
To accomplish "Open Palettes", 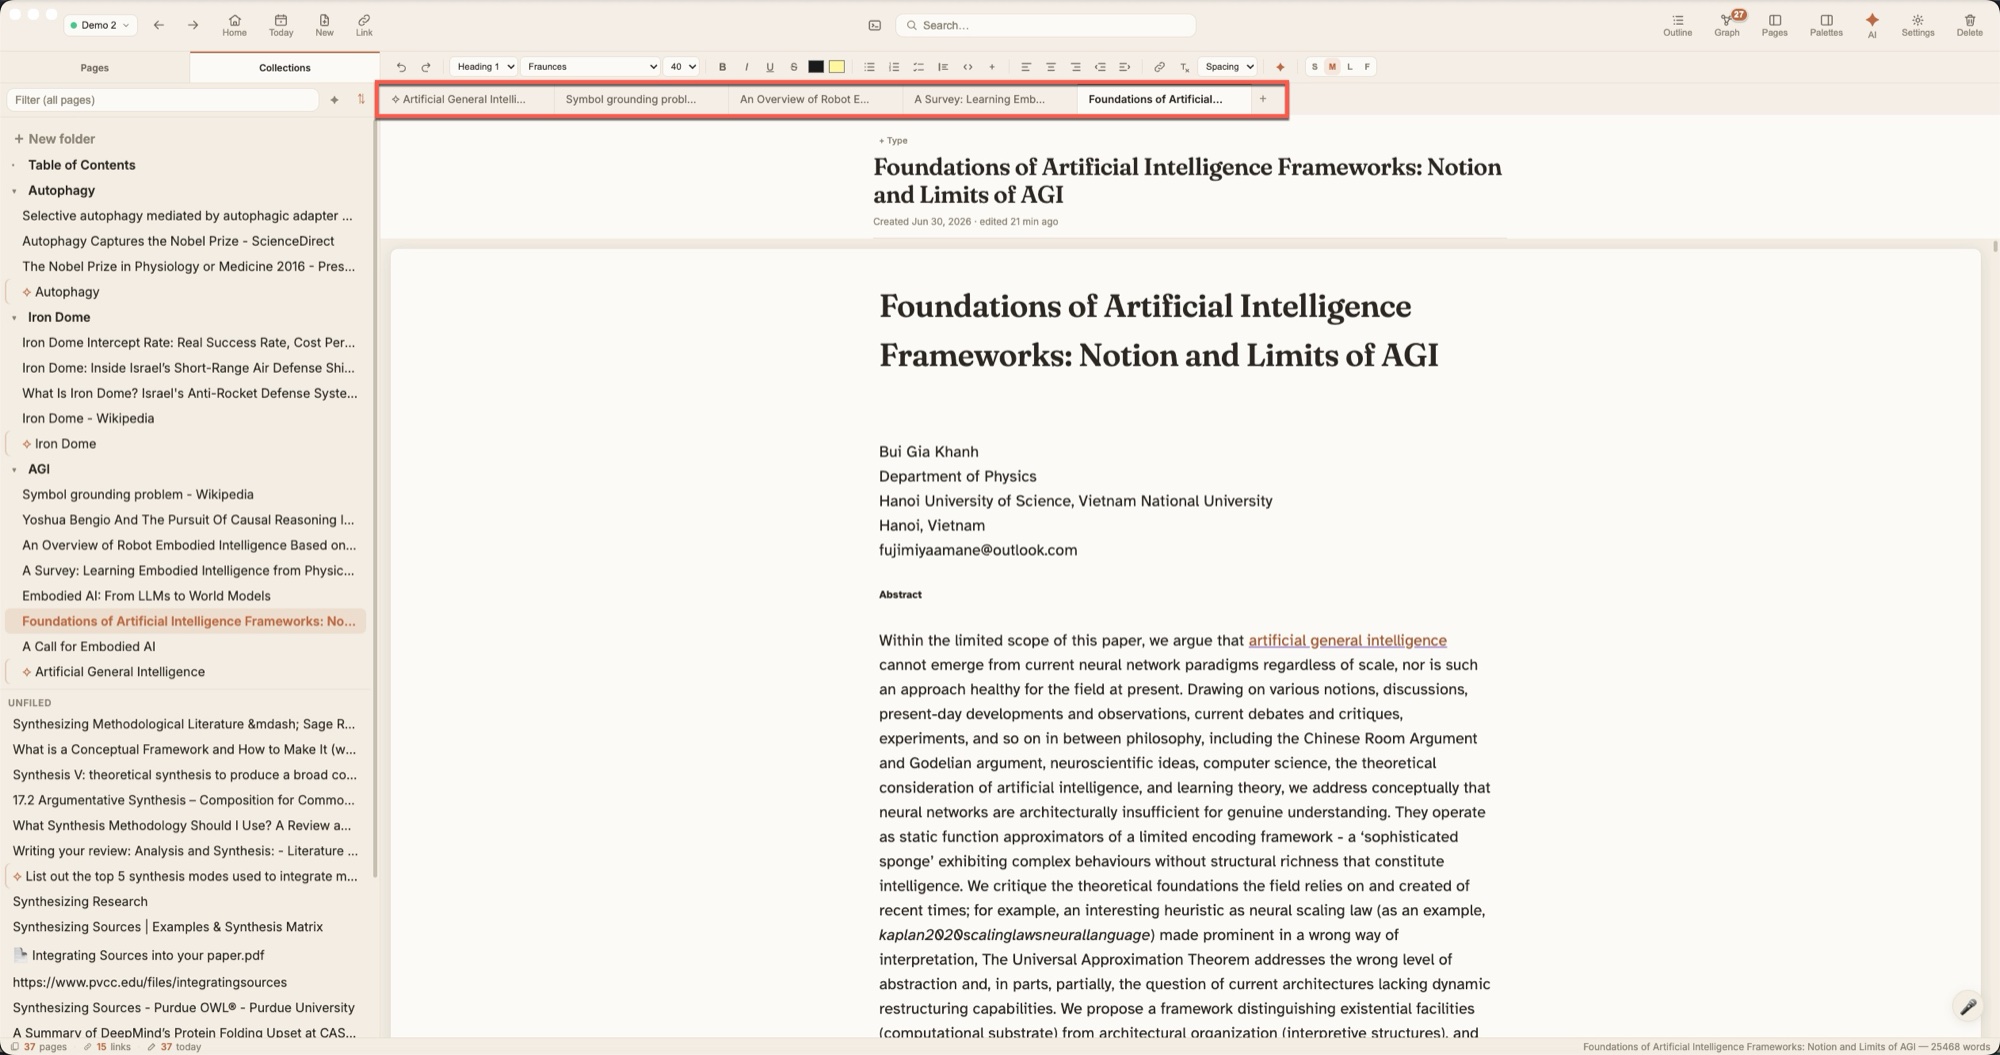I will point(1826,25).
